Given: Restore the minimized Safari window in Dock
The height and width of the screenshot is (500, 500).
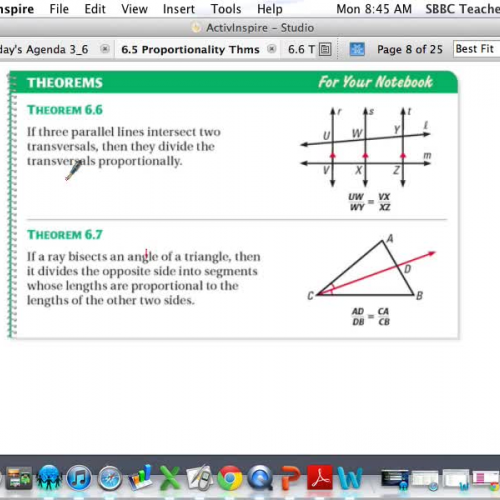Looking at the screenshot, I should (x=425, y=480).
